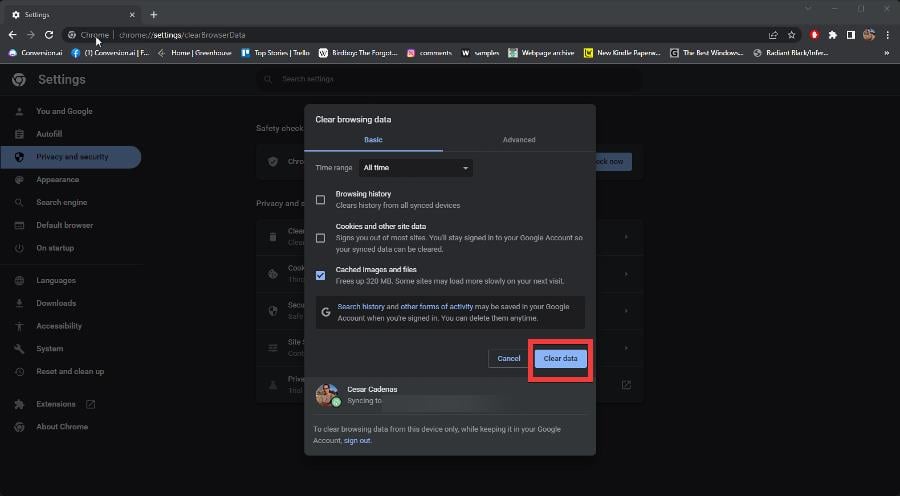Image resolution: width=900 pixels, height=496 pixels.
Task: Click the share icon in the address bar
Action: (773, 35)
